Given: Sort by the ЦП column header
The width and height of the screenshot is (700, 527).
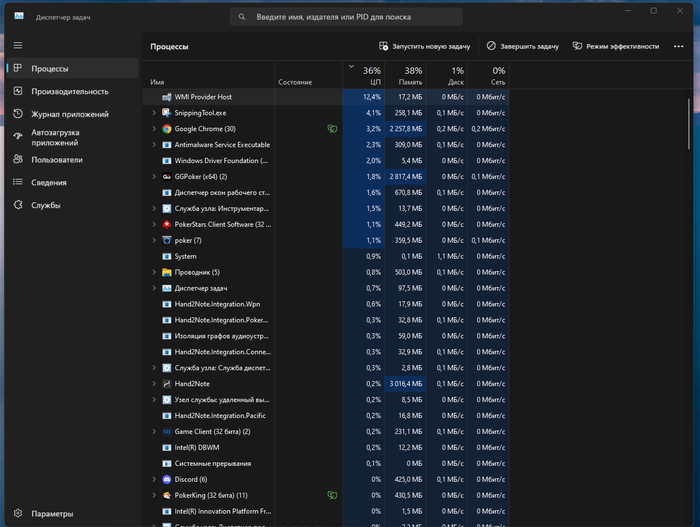Looking at the screenshot, I should click(363, 75).
